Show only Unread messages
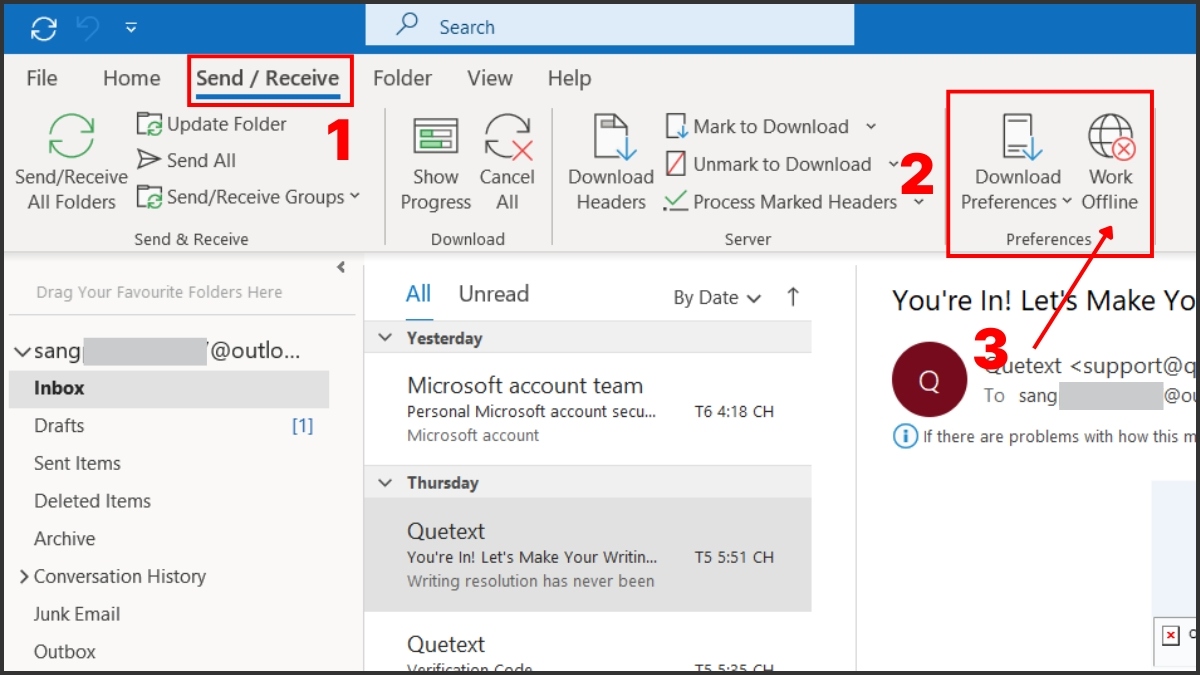 pyautogui.click(x=493, y=294)
